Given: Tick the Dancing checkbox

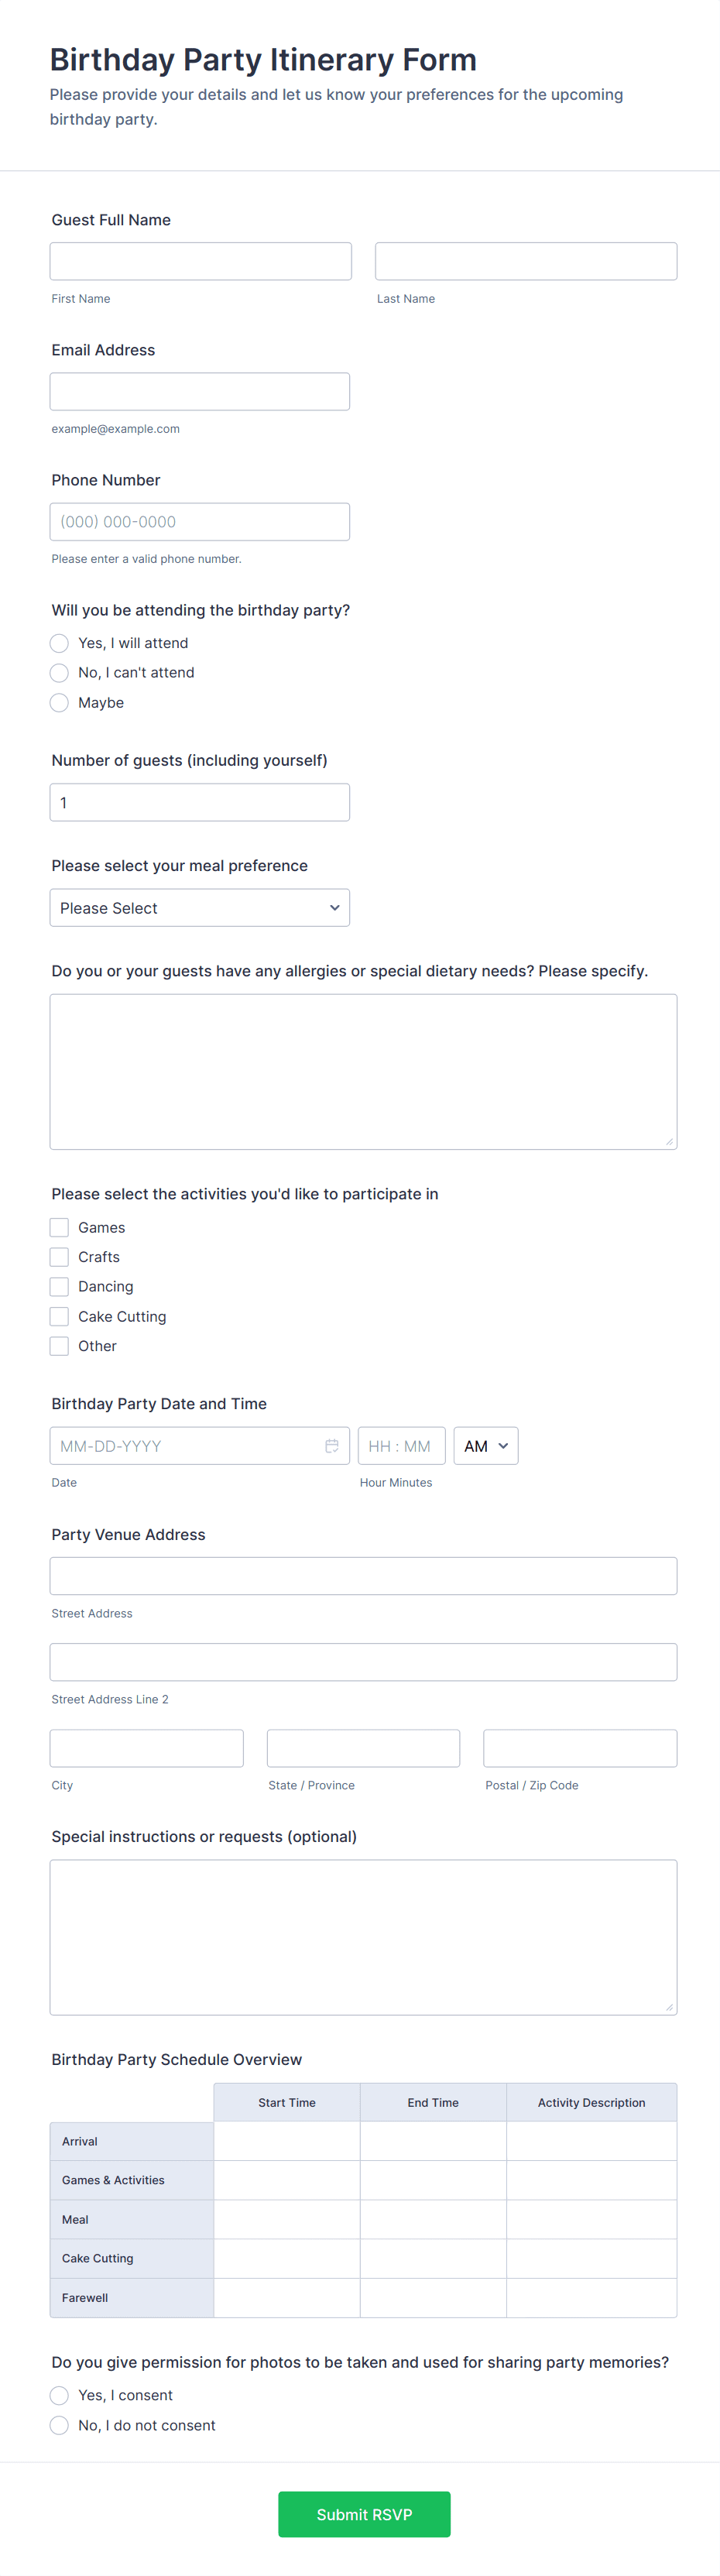Looking at the screenshot, I should (x=60, y=1287).
